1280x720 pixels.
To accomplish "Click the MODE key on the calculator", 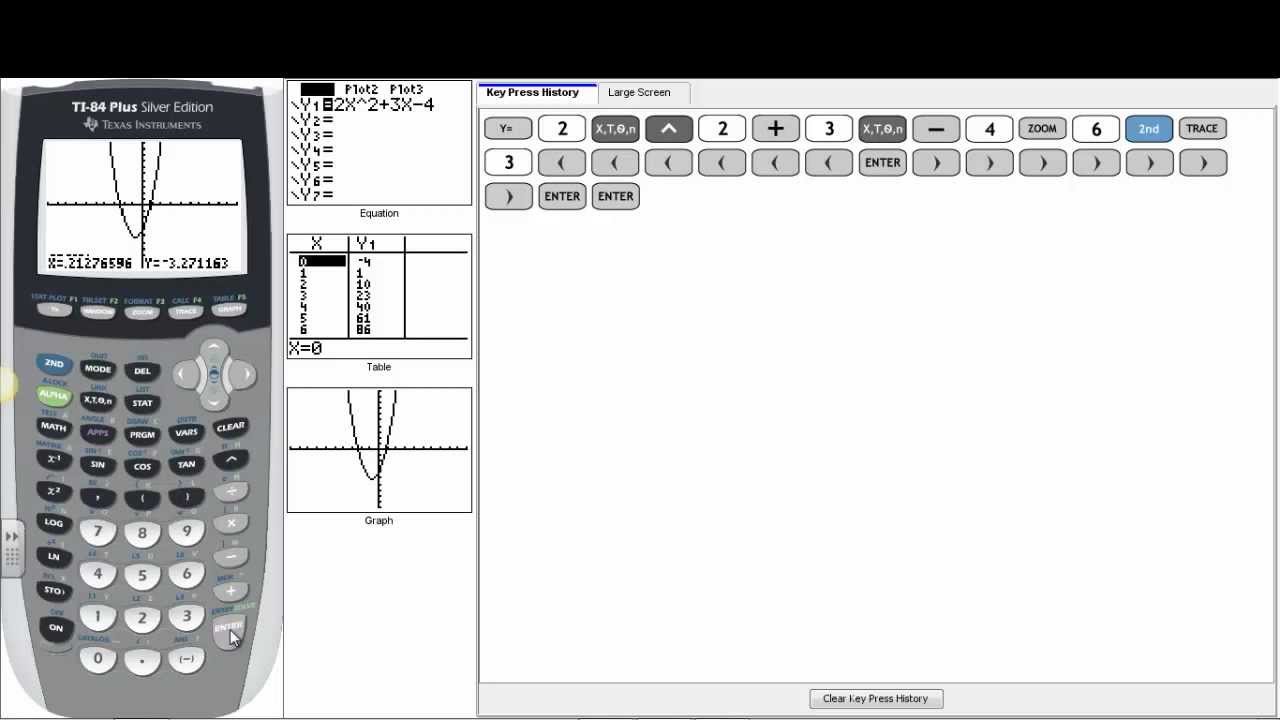I will click(98, 369).
